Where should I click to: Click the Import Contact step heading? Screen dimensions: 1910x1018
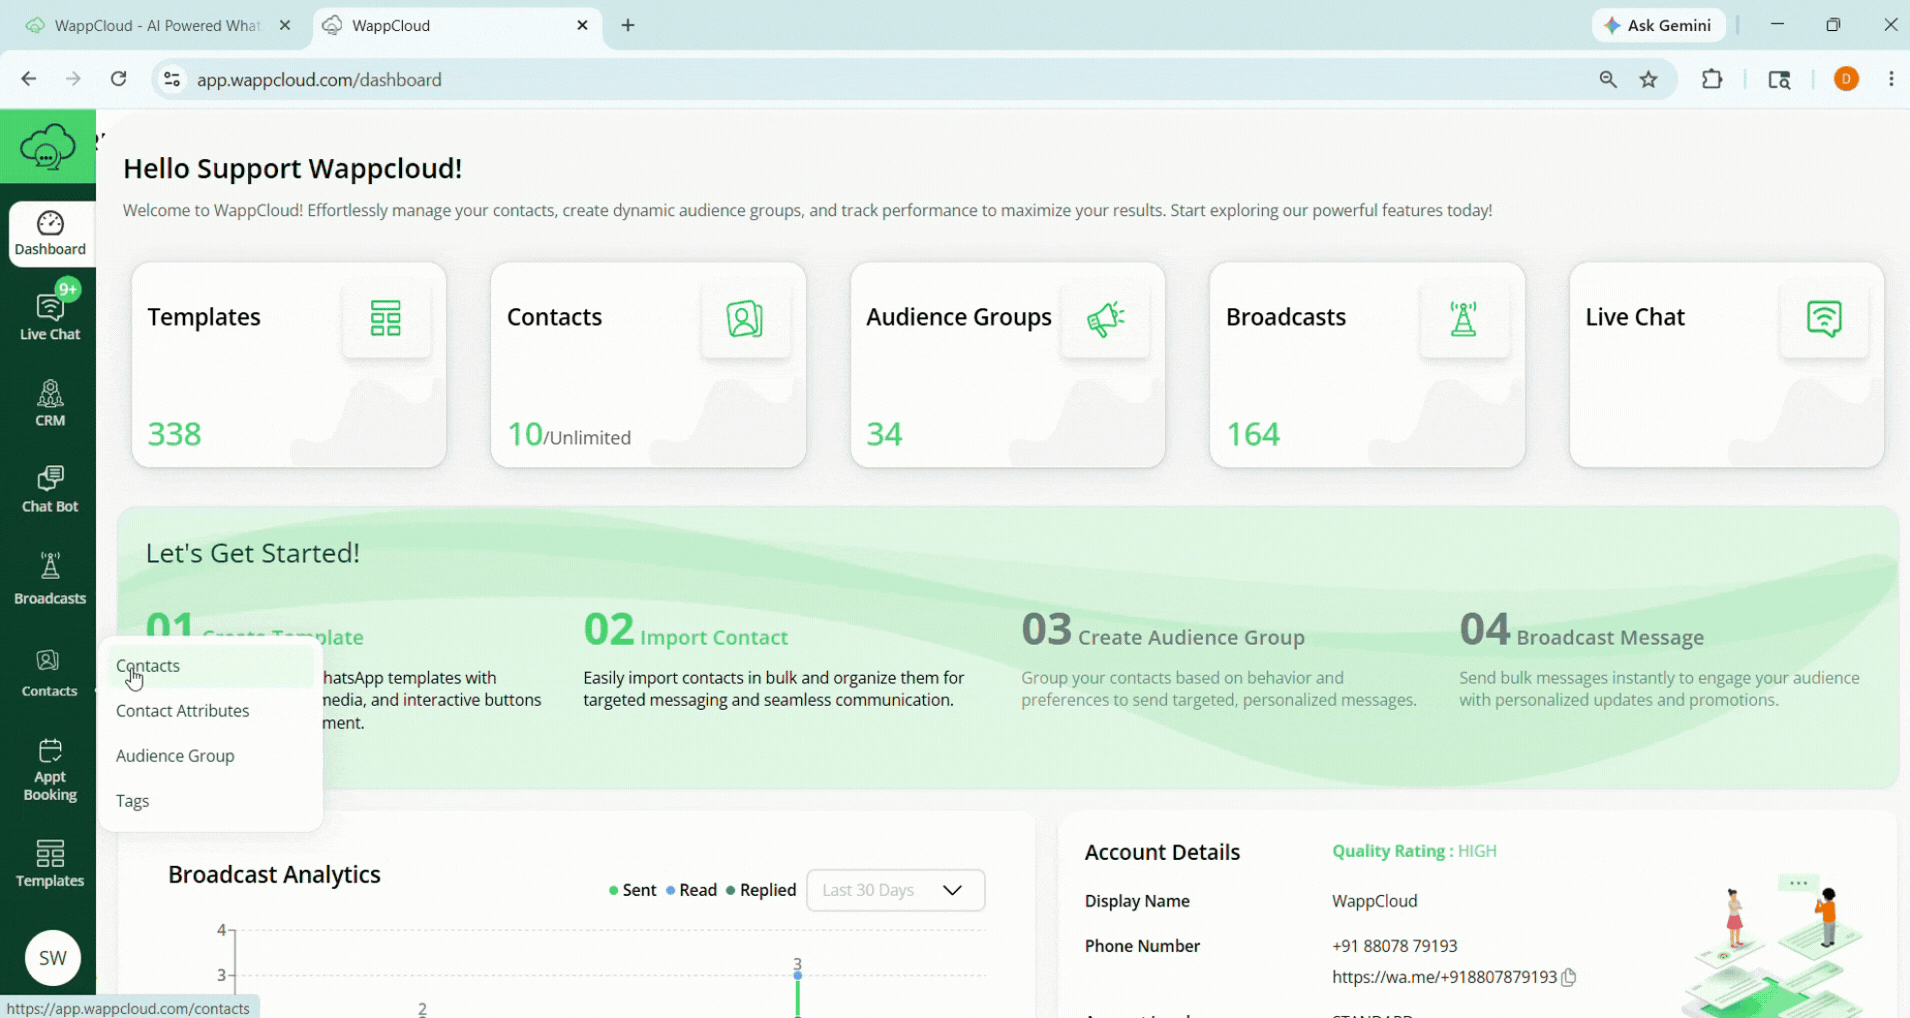[x=714, y=637]
